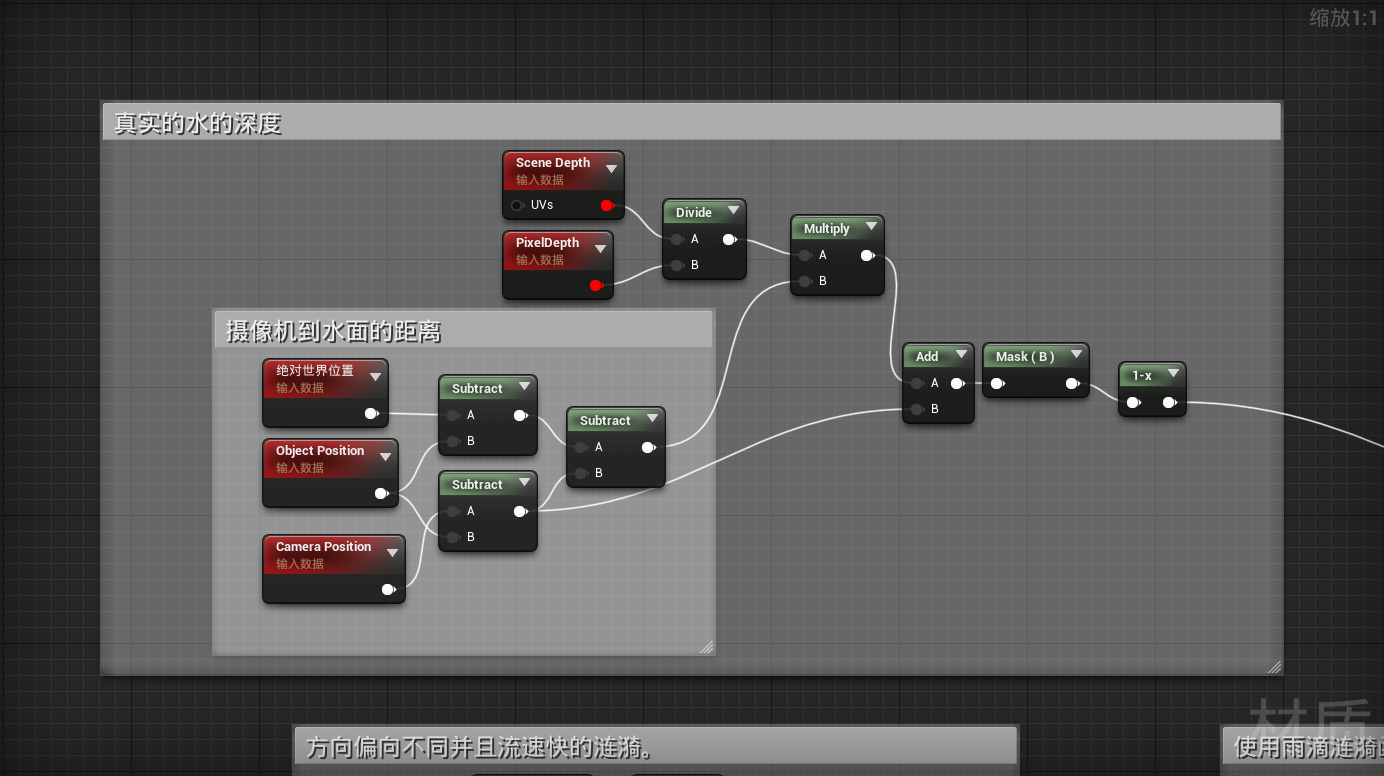
Task: Select the 摄像机到水面的距离 comment header
Action: tap(463, 330)
